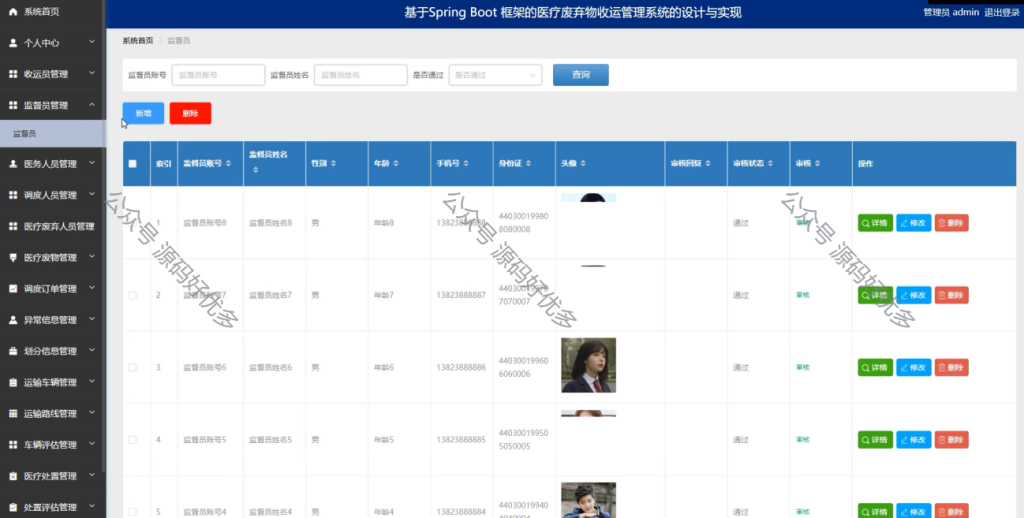The width and height of the screenshot is (1024, 518).
Task: Click 系统首页 breadcrumb link
Action: (138, 40)
